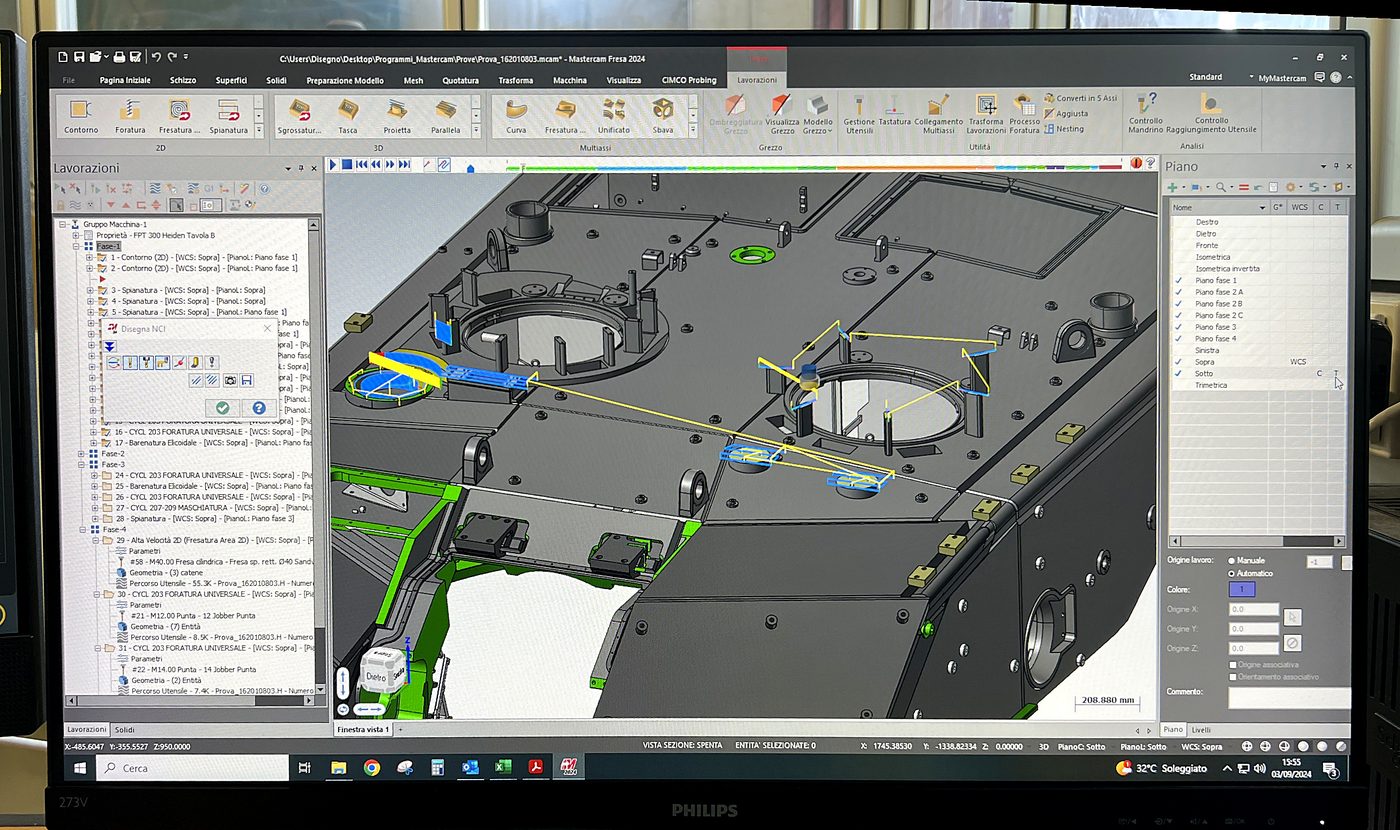This screenshot has height=830, width=1400.
Task: Open the File menu
Action: coord(69,80)
